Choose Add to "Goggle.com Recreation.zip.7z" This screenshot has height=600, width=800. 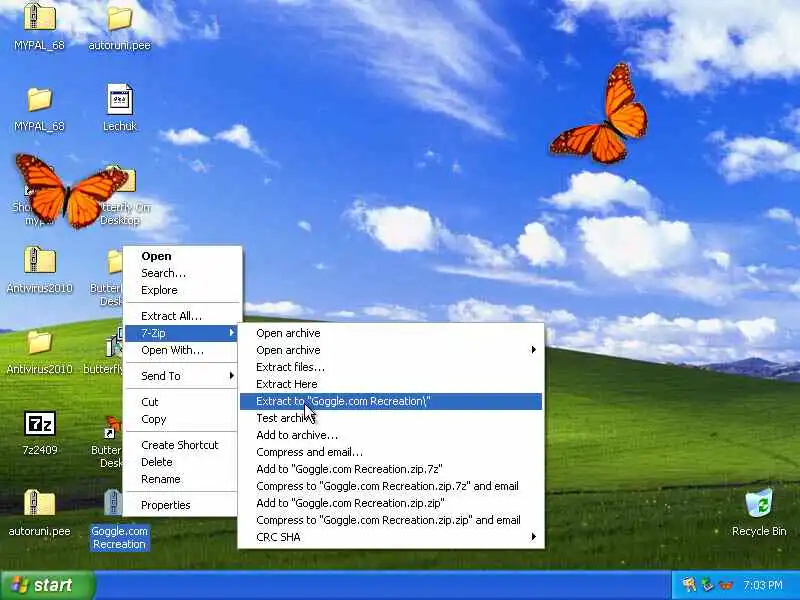pyautogui.click(x=391, y=469)
